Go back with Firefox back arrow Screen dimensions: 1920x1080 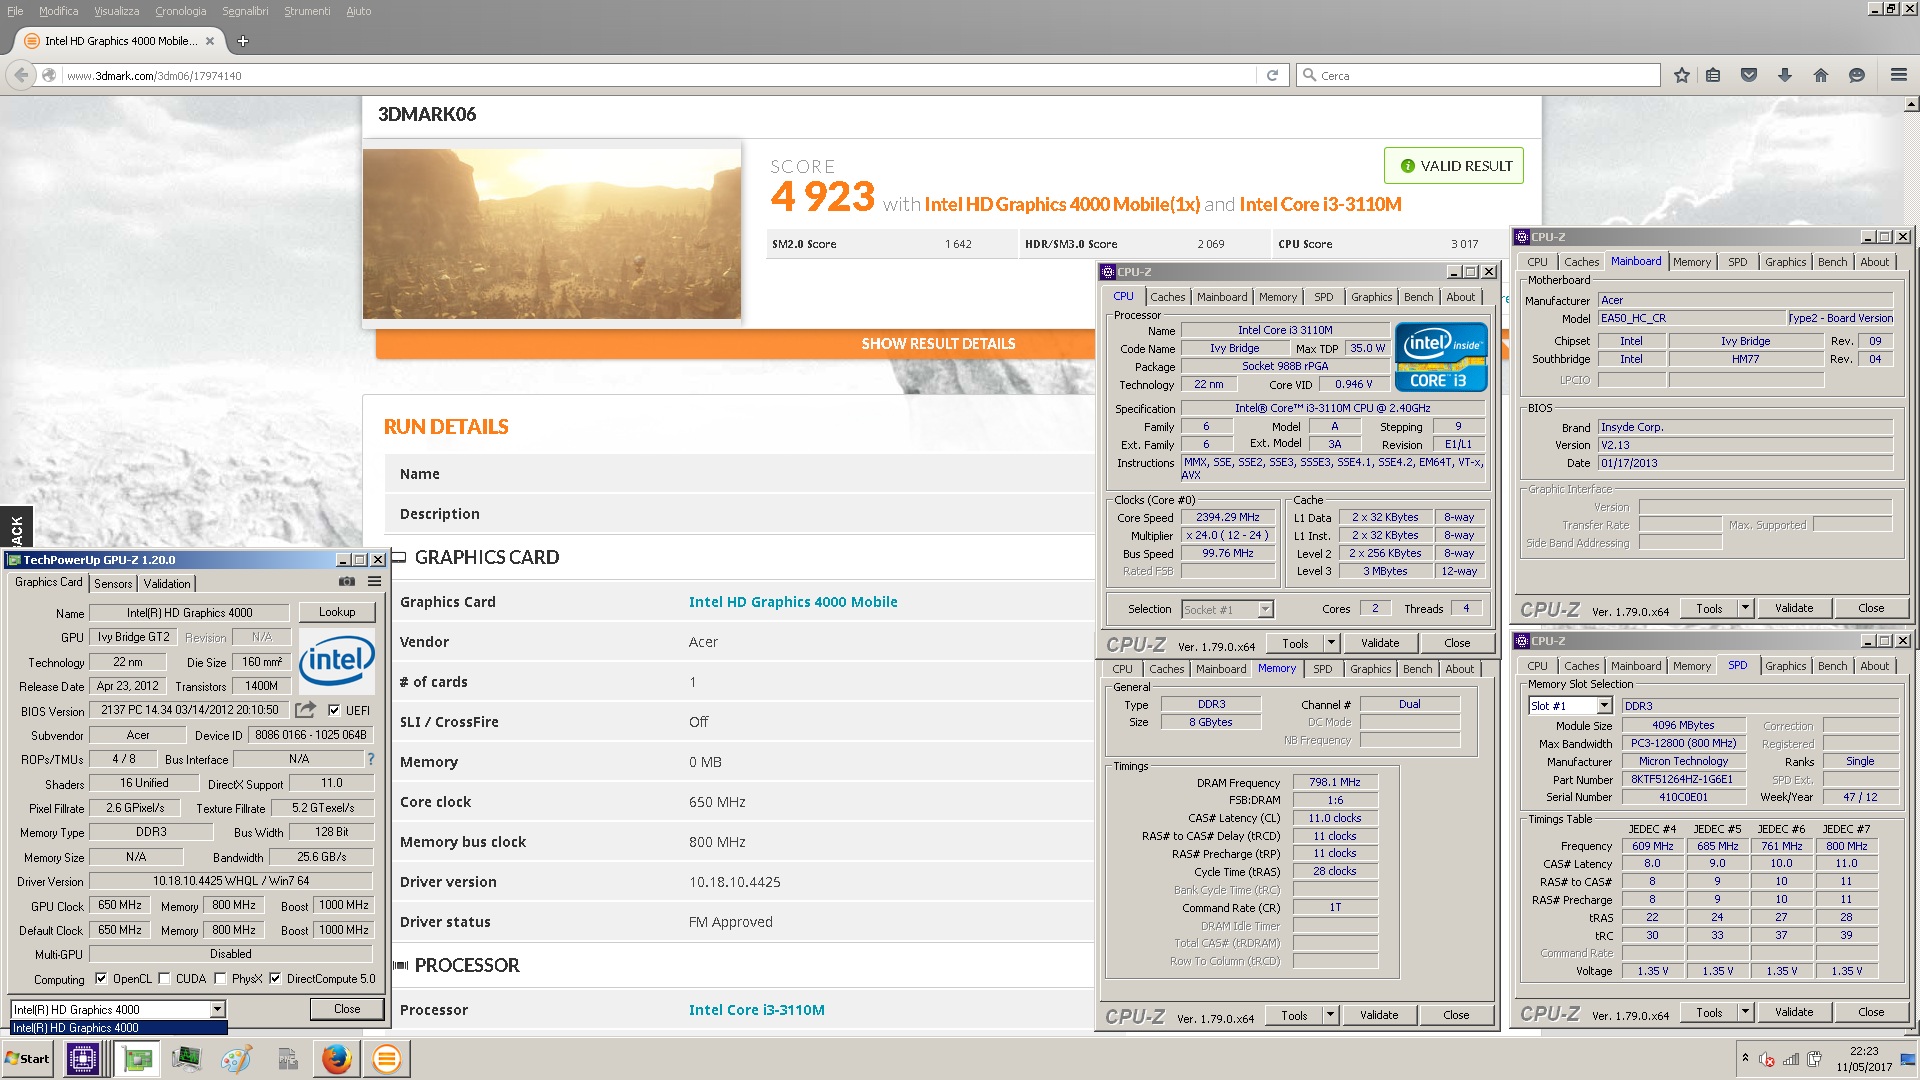pyautogui.click(x=21, y=75)
